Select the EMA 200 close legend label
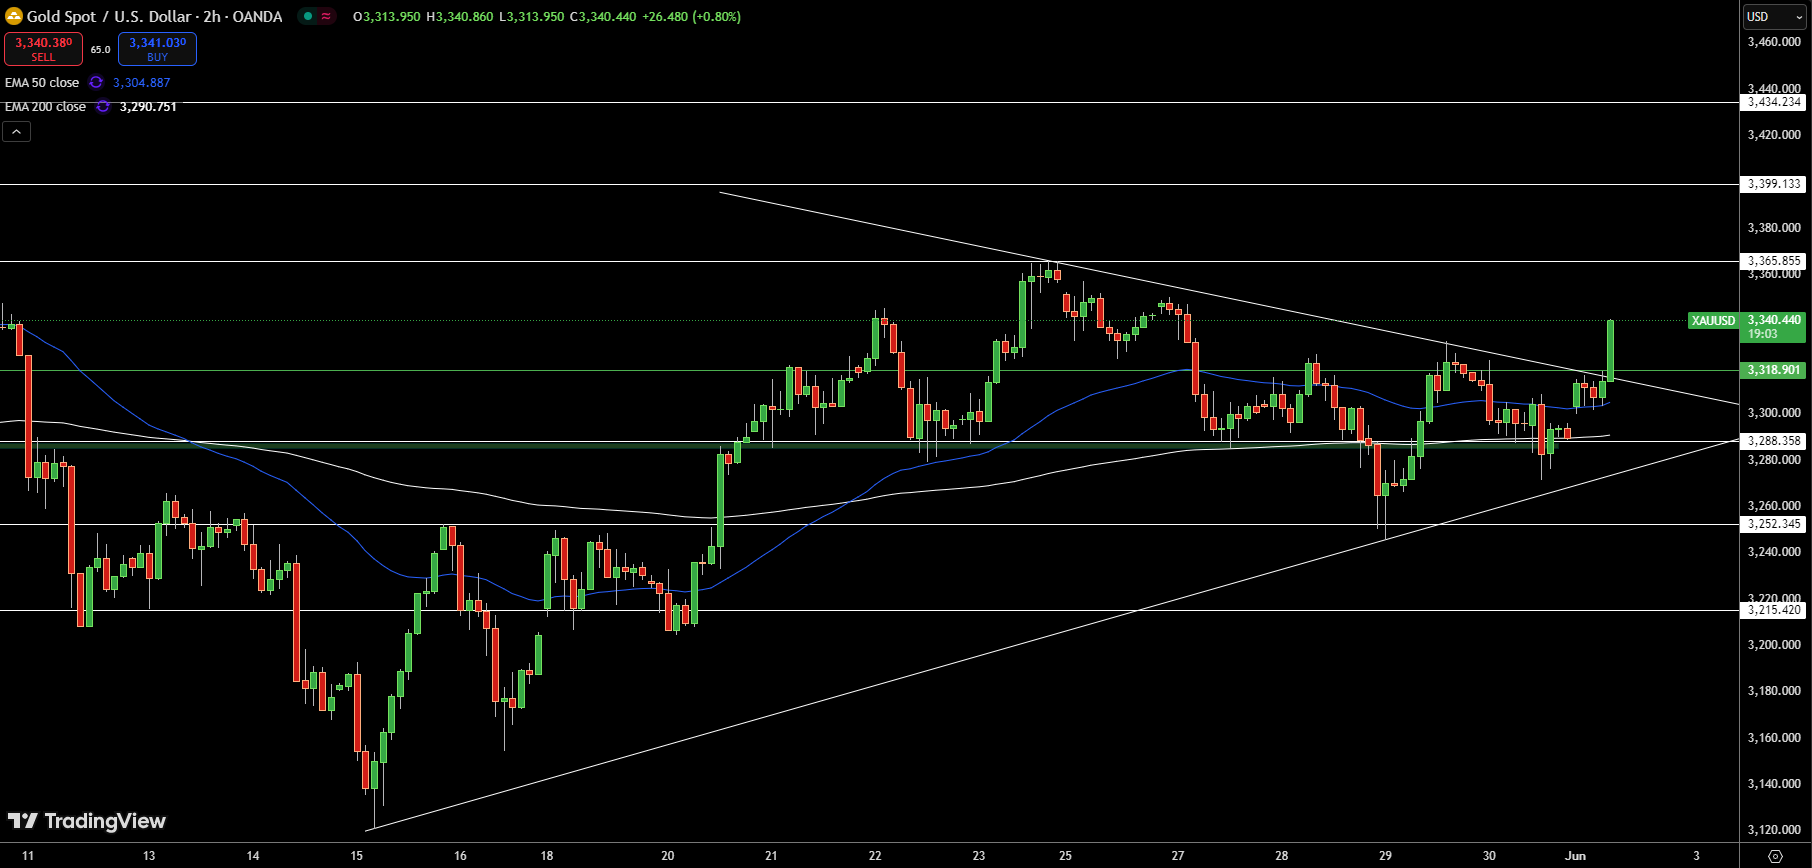1812x868 pixels. 45,107
